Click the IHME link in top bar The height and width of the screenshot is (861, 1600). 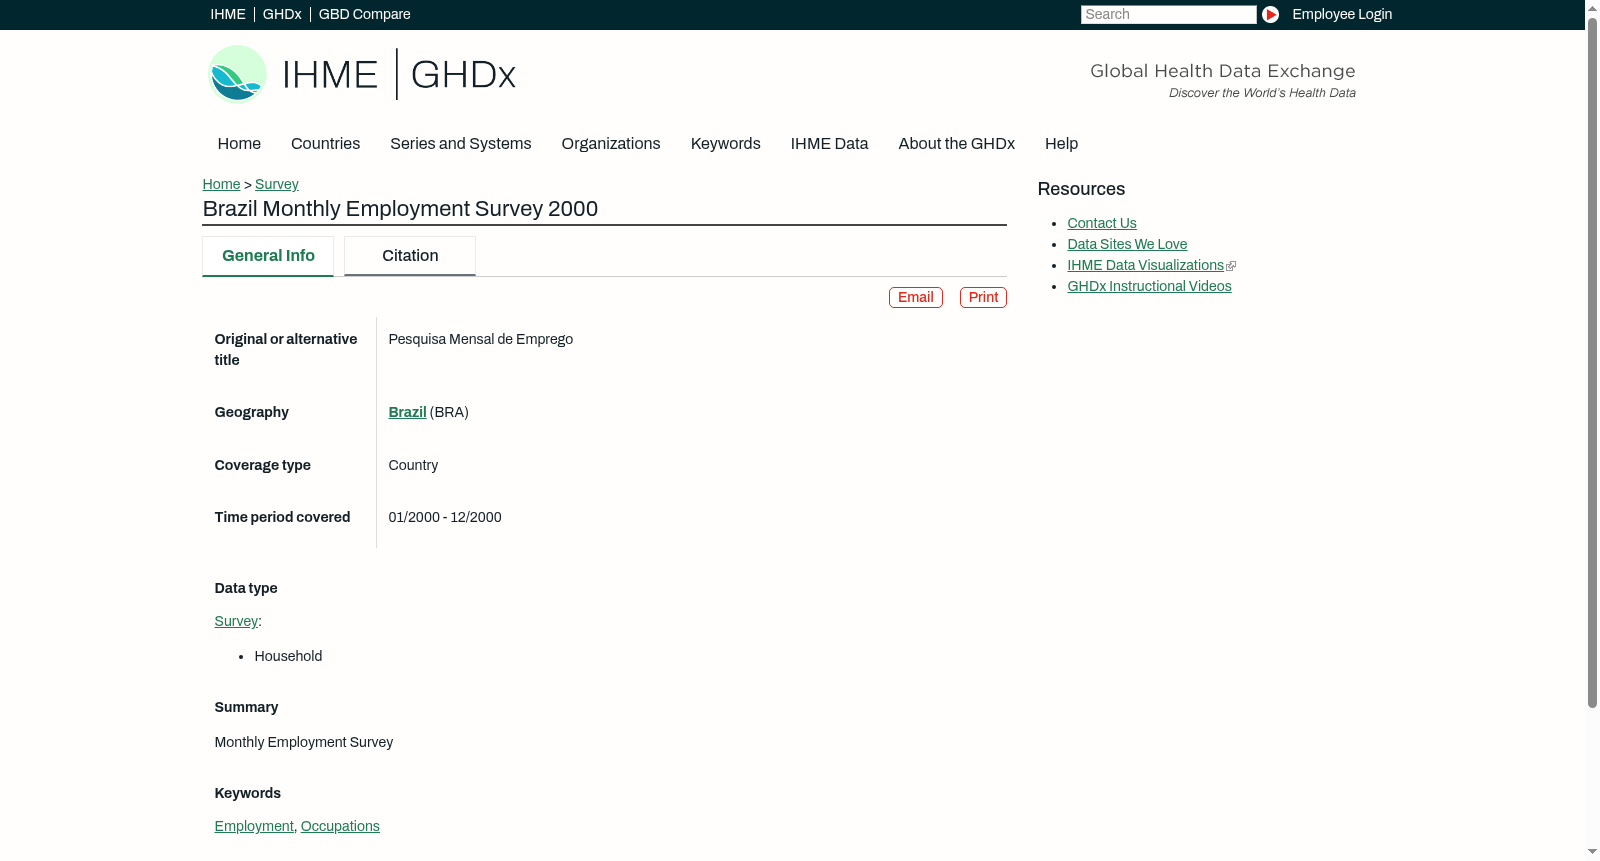228,14
